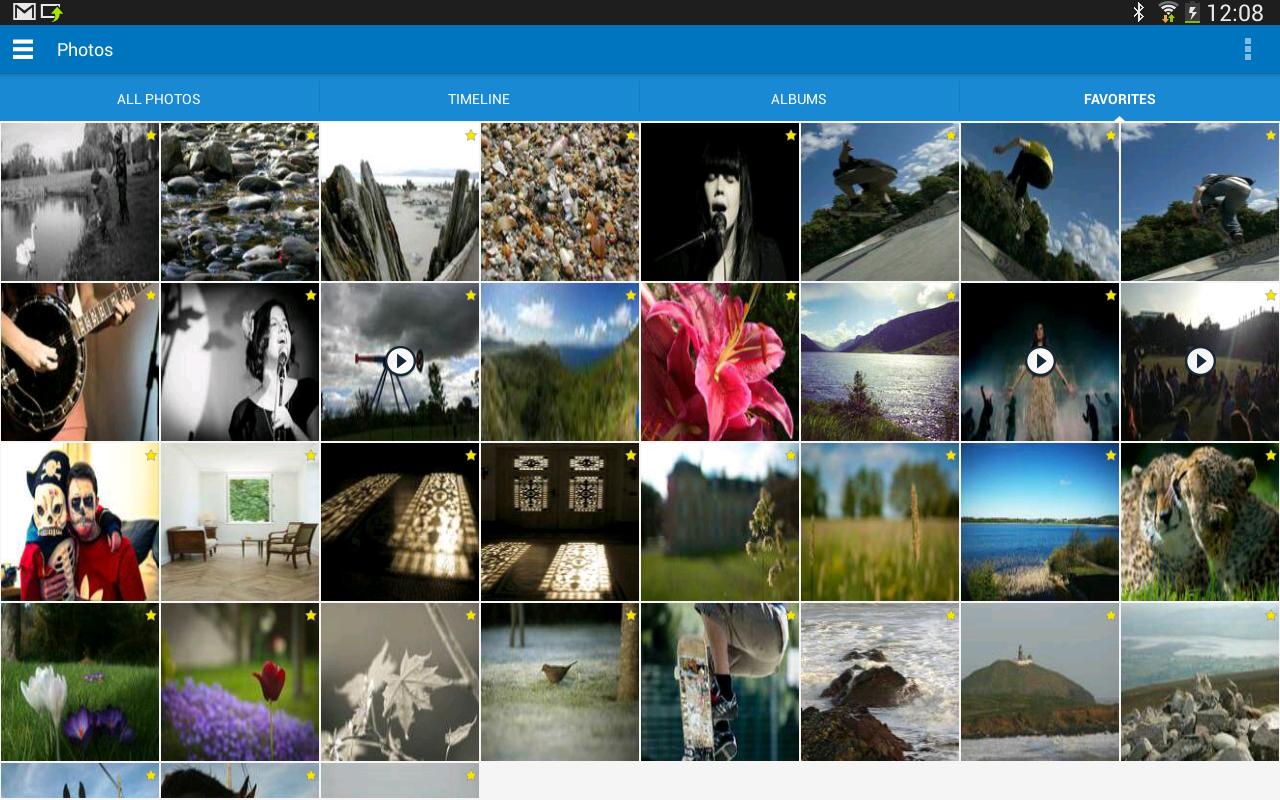Switch to the Timeline tab
This screenshot has height=800, width=1280.
pos(479,99)
